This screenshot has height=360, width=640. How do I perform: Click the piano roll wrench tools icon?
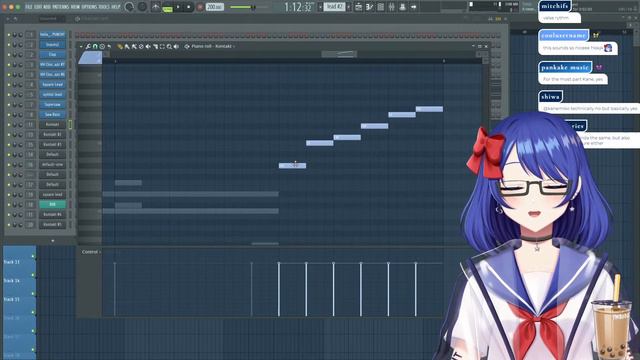88,47
